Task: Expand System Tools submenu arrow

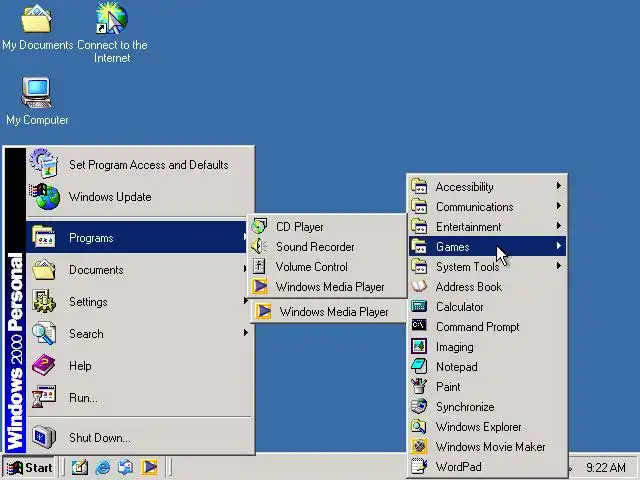Action: tap(559, 266)
